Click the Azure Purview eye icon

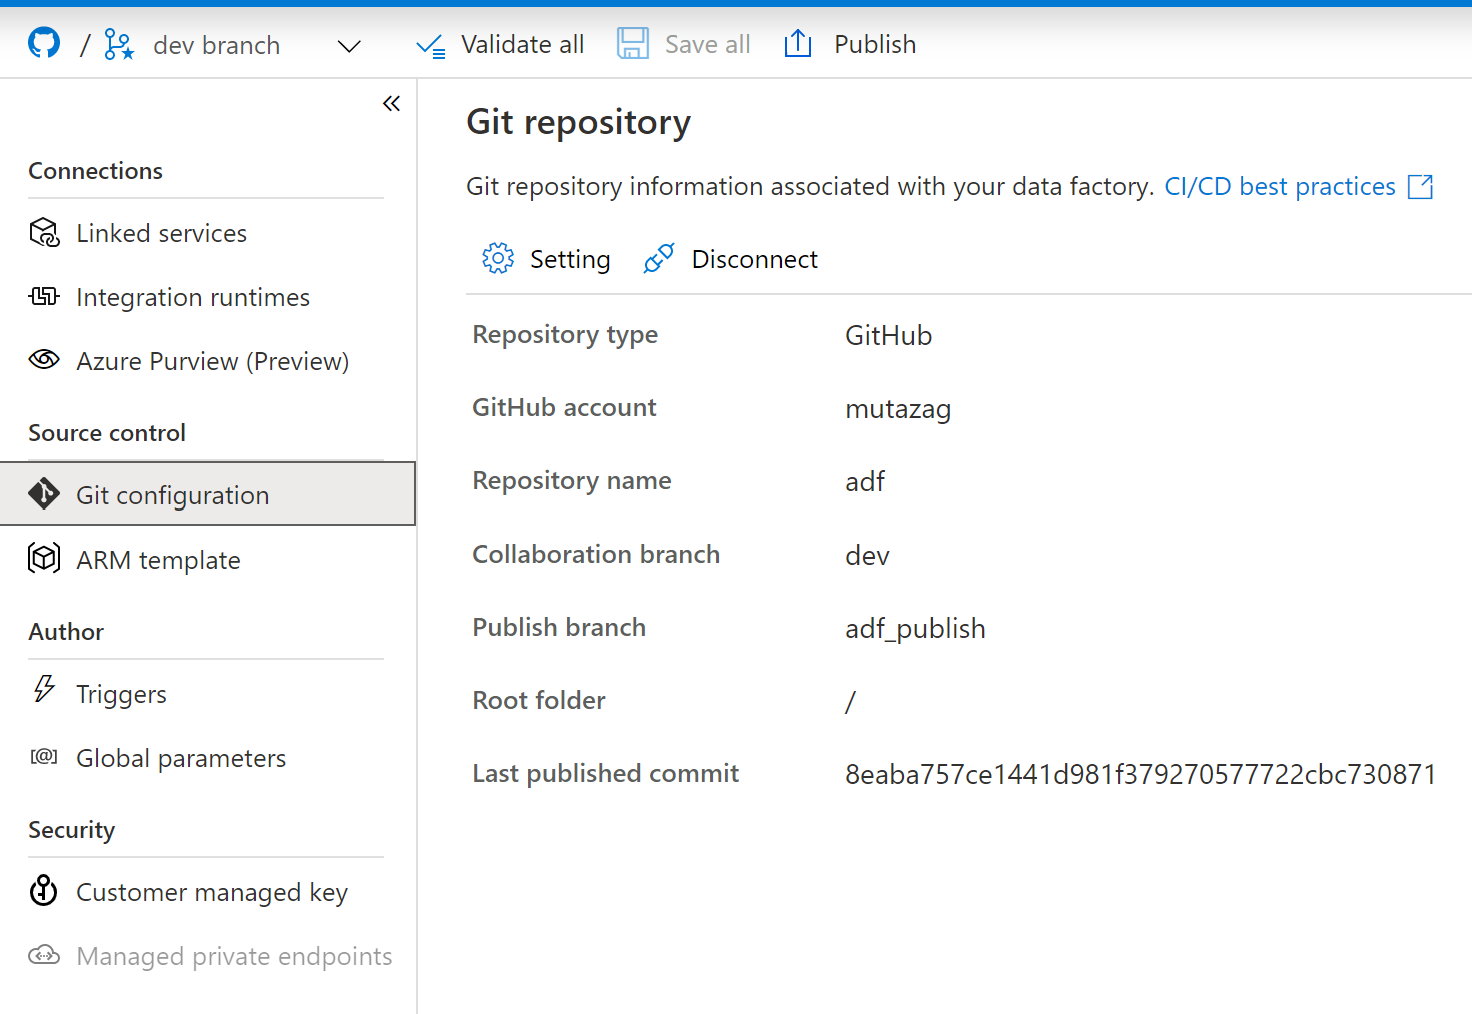point(44,360)
